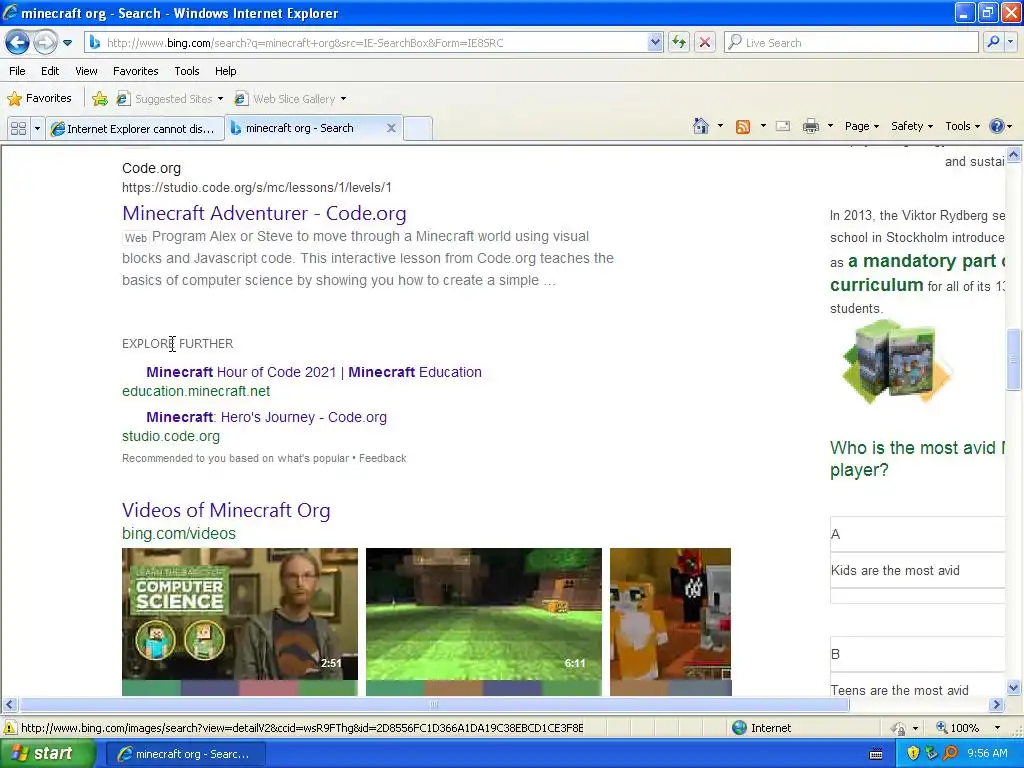The image size is (1024, 768).
Task: Click the security warning icon in status bar
Action: pos(10,728)
